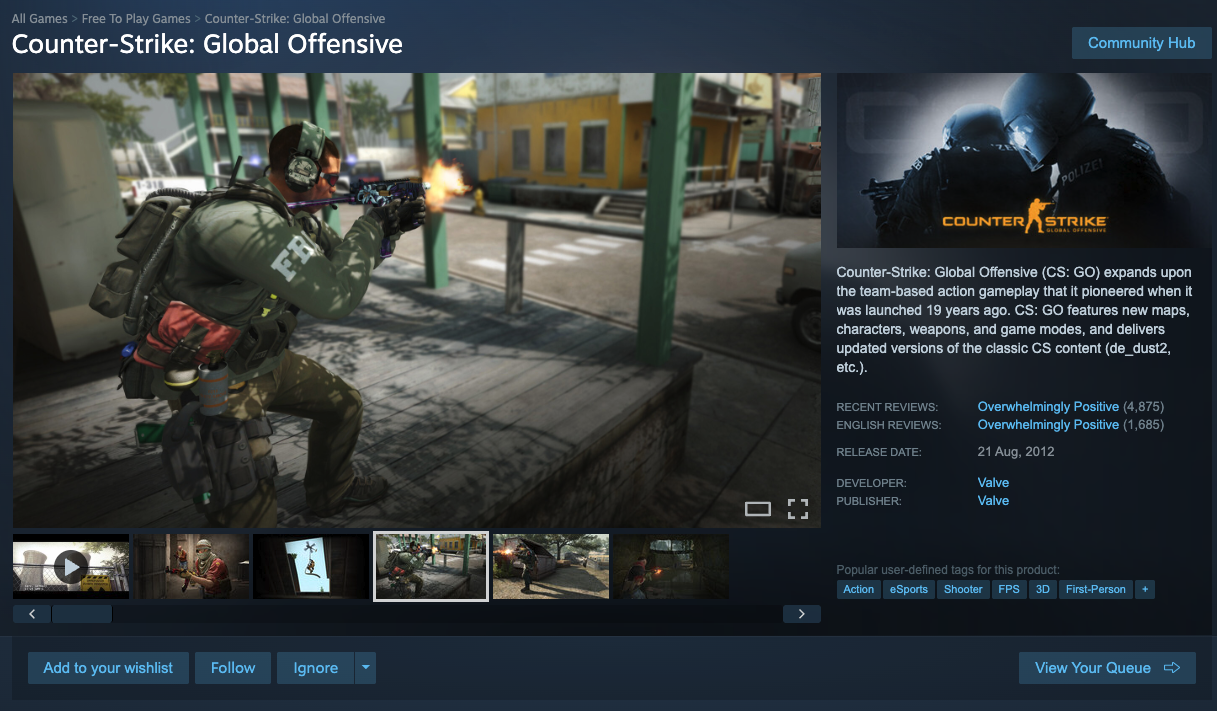
Task: Add the game to your wishlist
Action: [x=108, y=668]
